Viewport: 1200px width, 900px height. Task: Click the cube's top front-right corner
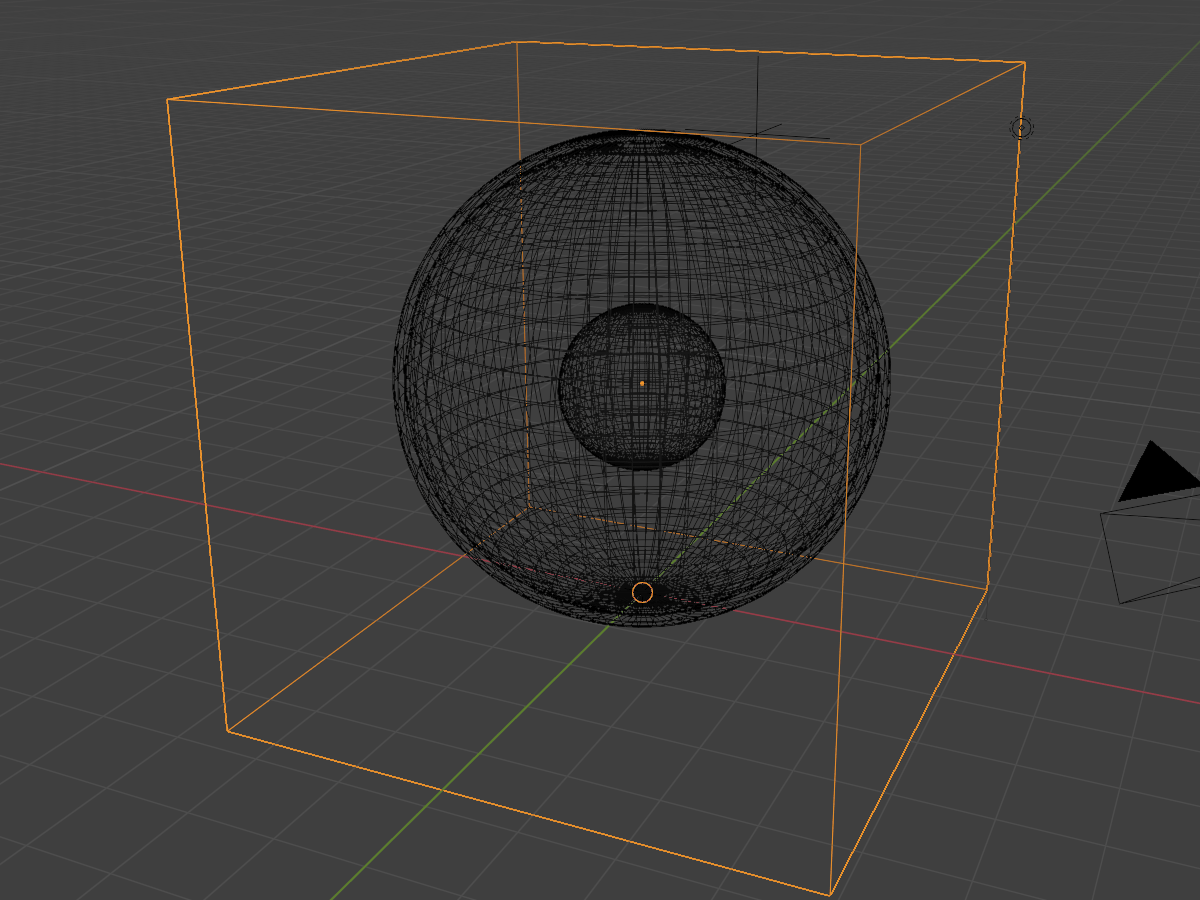(861, 144)
